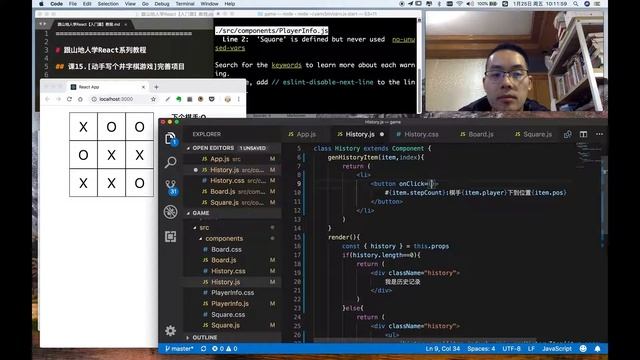Open the Extensions view
Viewport: 640px width, 360px height.
pos(170,237)
